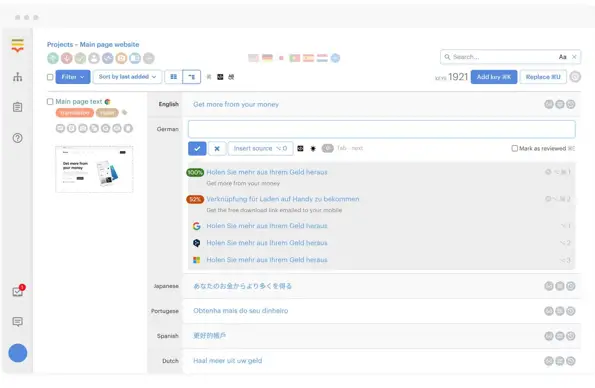This screenshot has width=595, height=388.
Task: Select the German flag in the language bar
Action: (x=267, y=58)
